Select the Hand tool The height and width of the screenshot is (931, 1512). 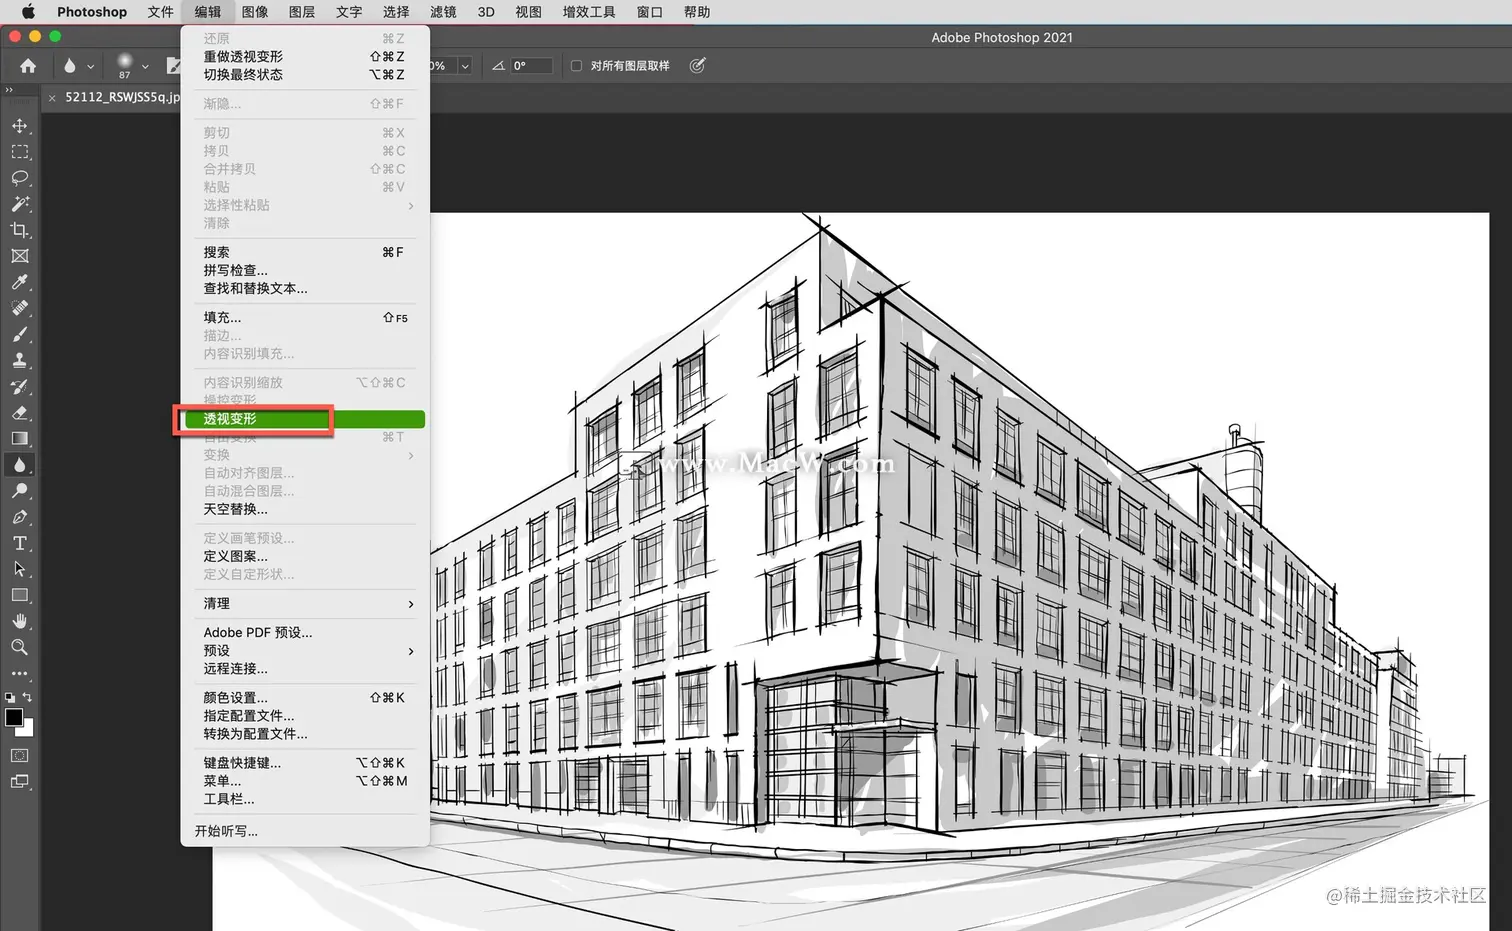[20, 621]
